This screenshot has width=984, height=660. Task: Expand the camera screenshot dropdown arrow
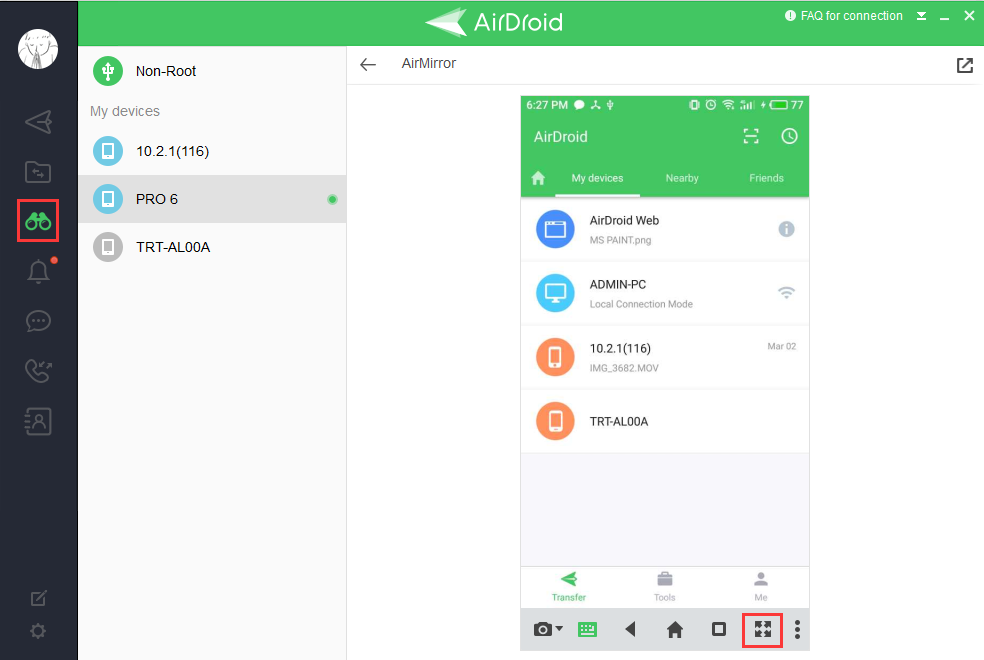click(559, 628)
